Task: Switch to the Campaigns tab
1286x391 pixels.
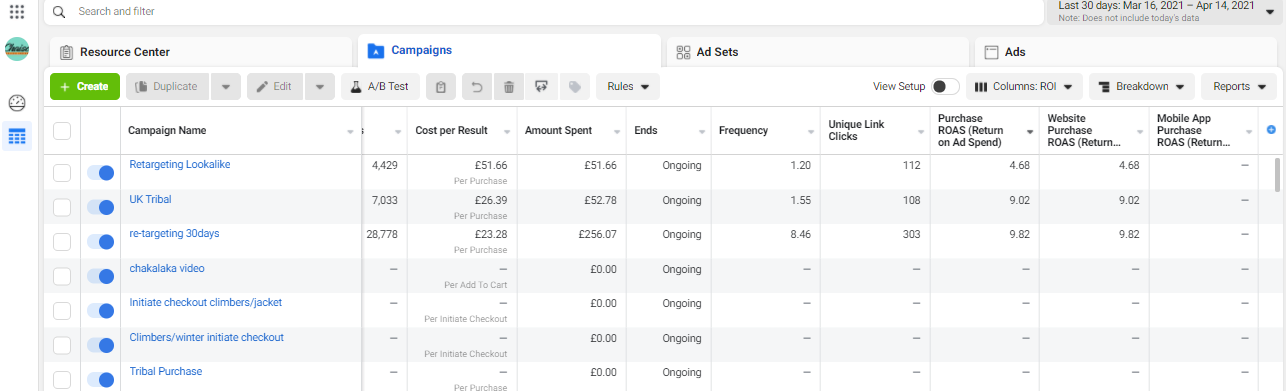Action: [509, 50]
